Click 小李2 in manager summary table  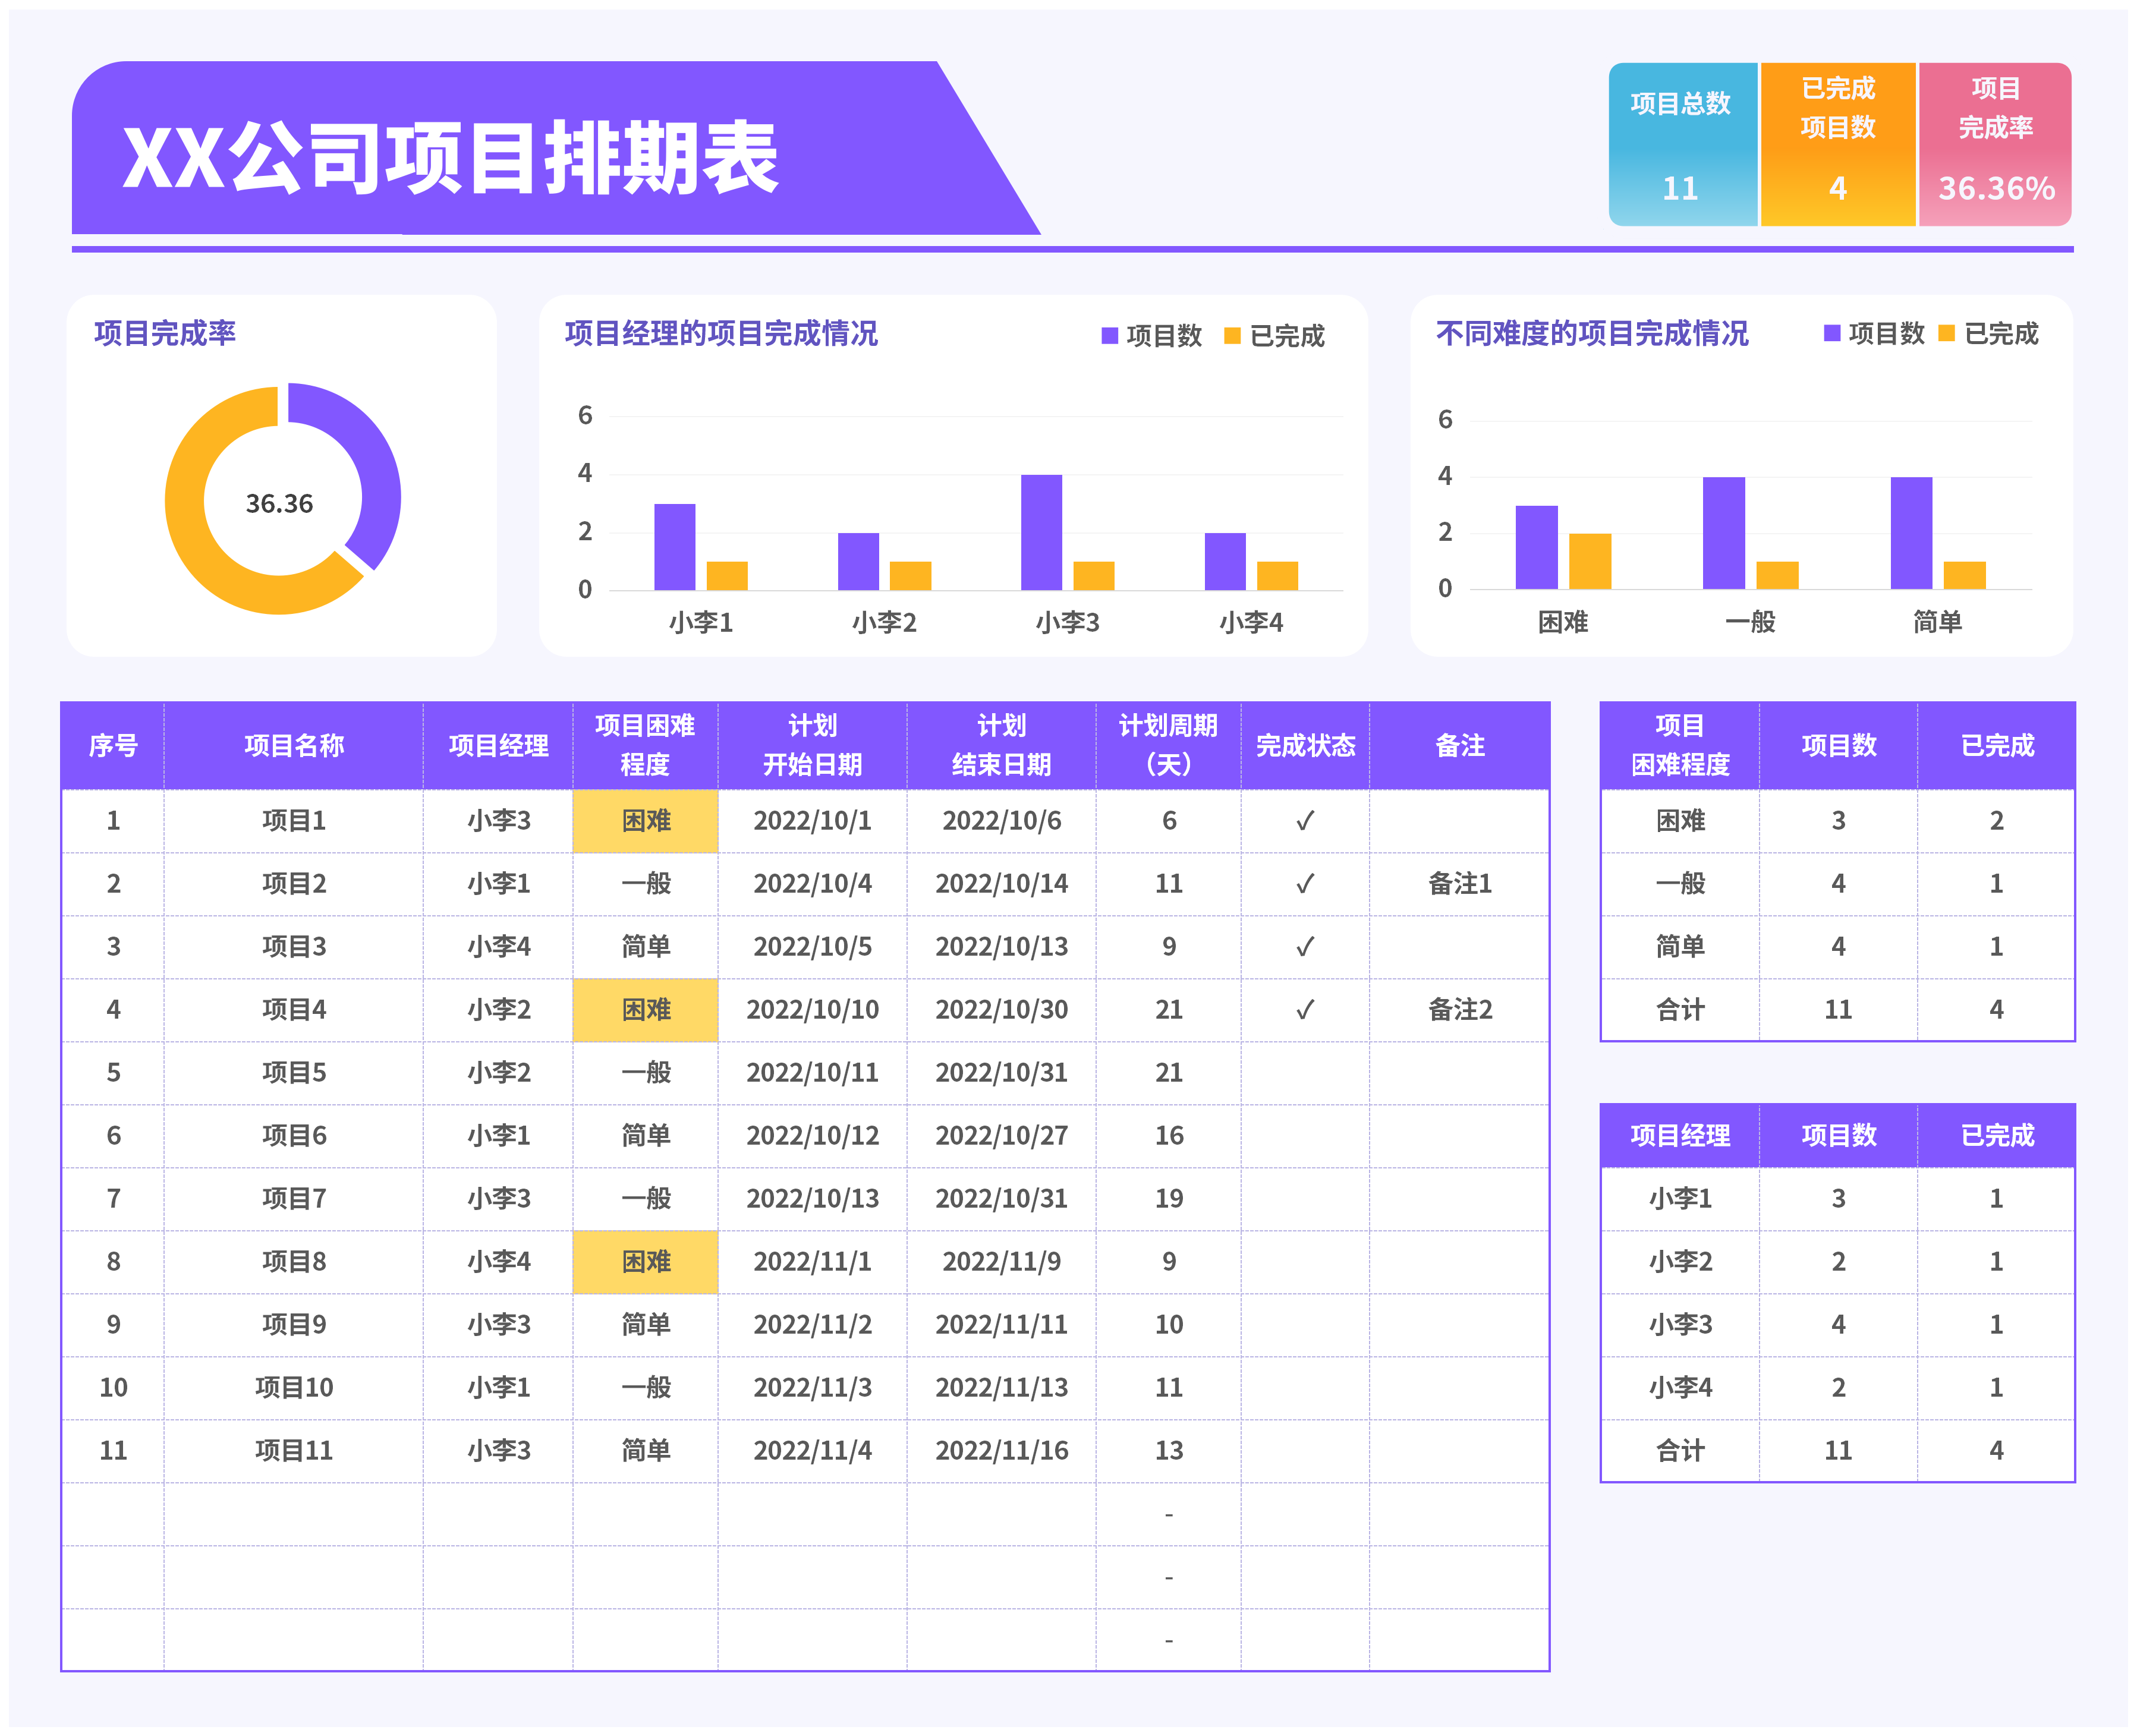[x=1680, y=1261]
